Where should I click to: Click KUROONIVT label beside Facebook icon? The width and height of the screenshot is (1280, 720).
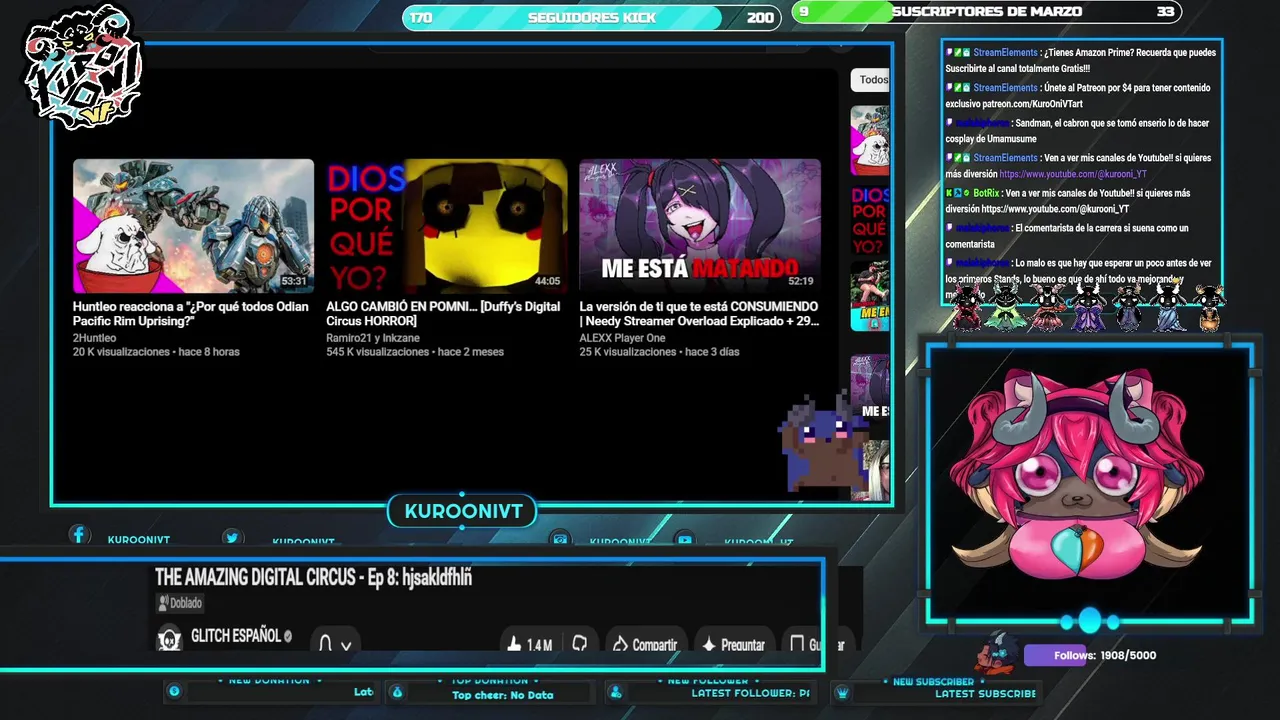pos(139,540)
